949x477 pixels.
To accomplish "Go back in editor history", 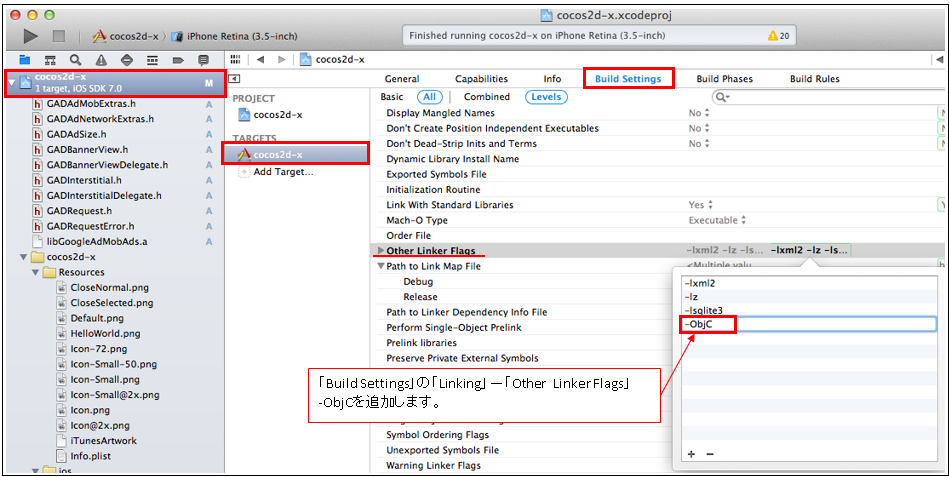I will (x=260, y=59).
